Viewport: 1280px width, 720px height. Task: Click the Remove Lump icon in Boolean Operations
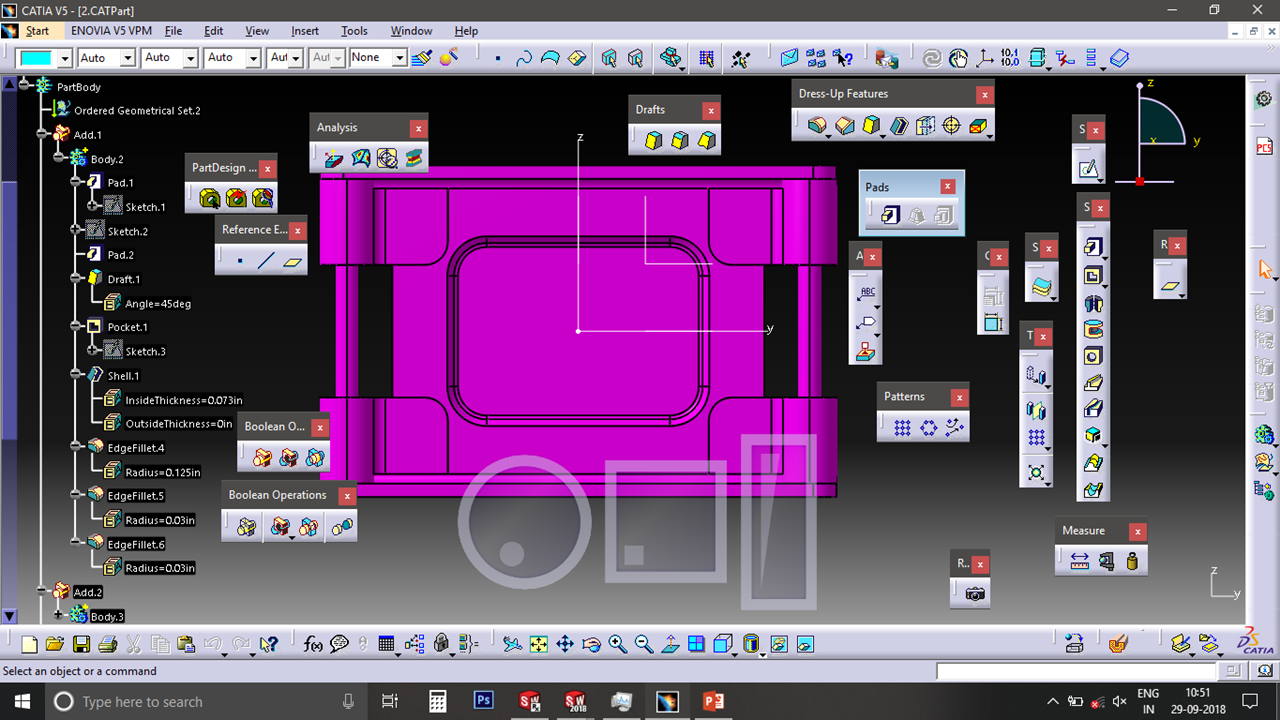pos(342,526)
